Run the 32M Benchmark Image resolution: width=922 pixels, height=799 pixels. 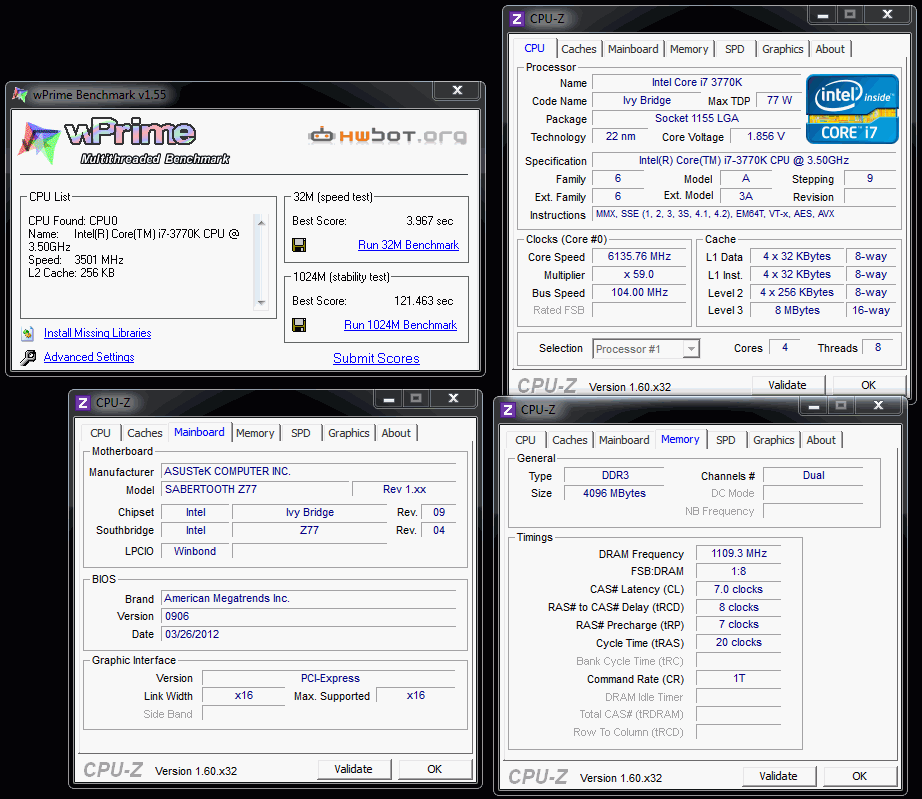[408, 245]
